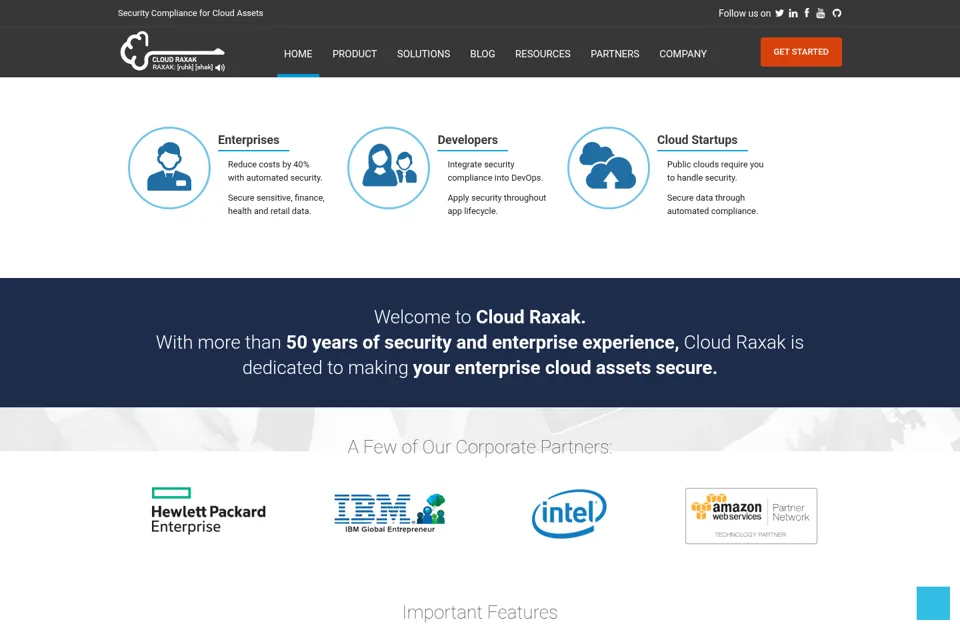This screenshot has width=960, height=640.
Task: Open the COMPANY menu
Action: pos(683,54)
